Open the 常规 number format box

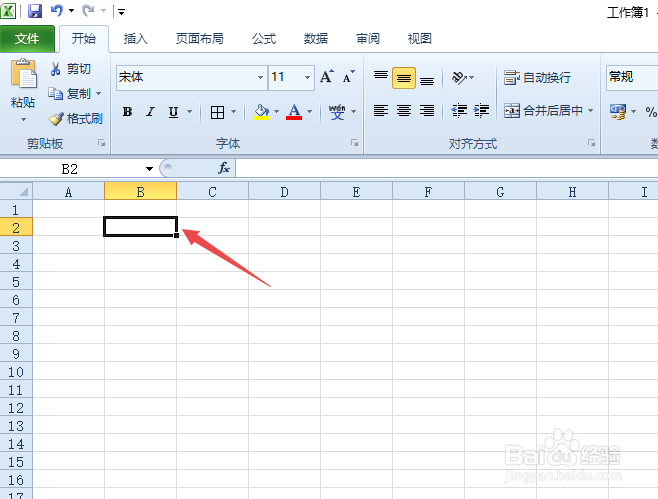632,77
